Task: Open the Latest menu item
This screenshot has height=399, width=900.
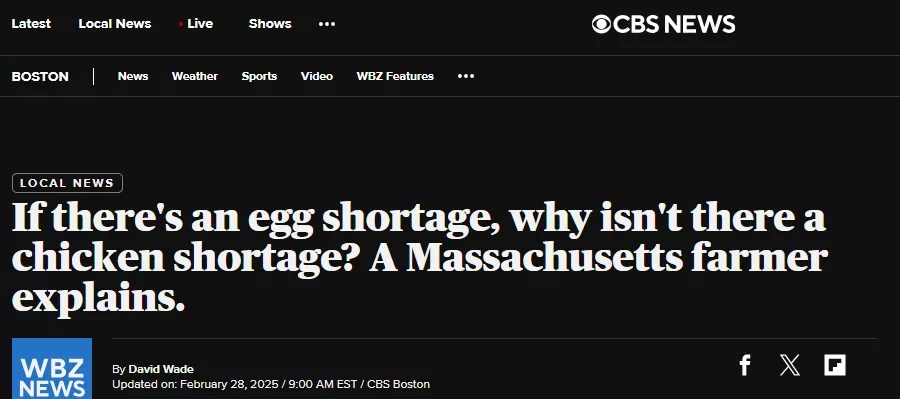Action: click(x=31, y=24)
